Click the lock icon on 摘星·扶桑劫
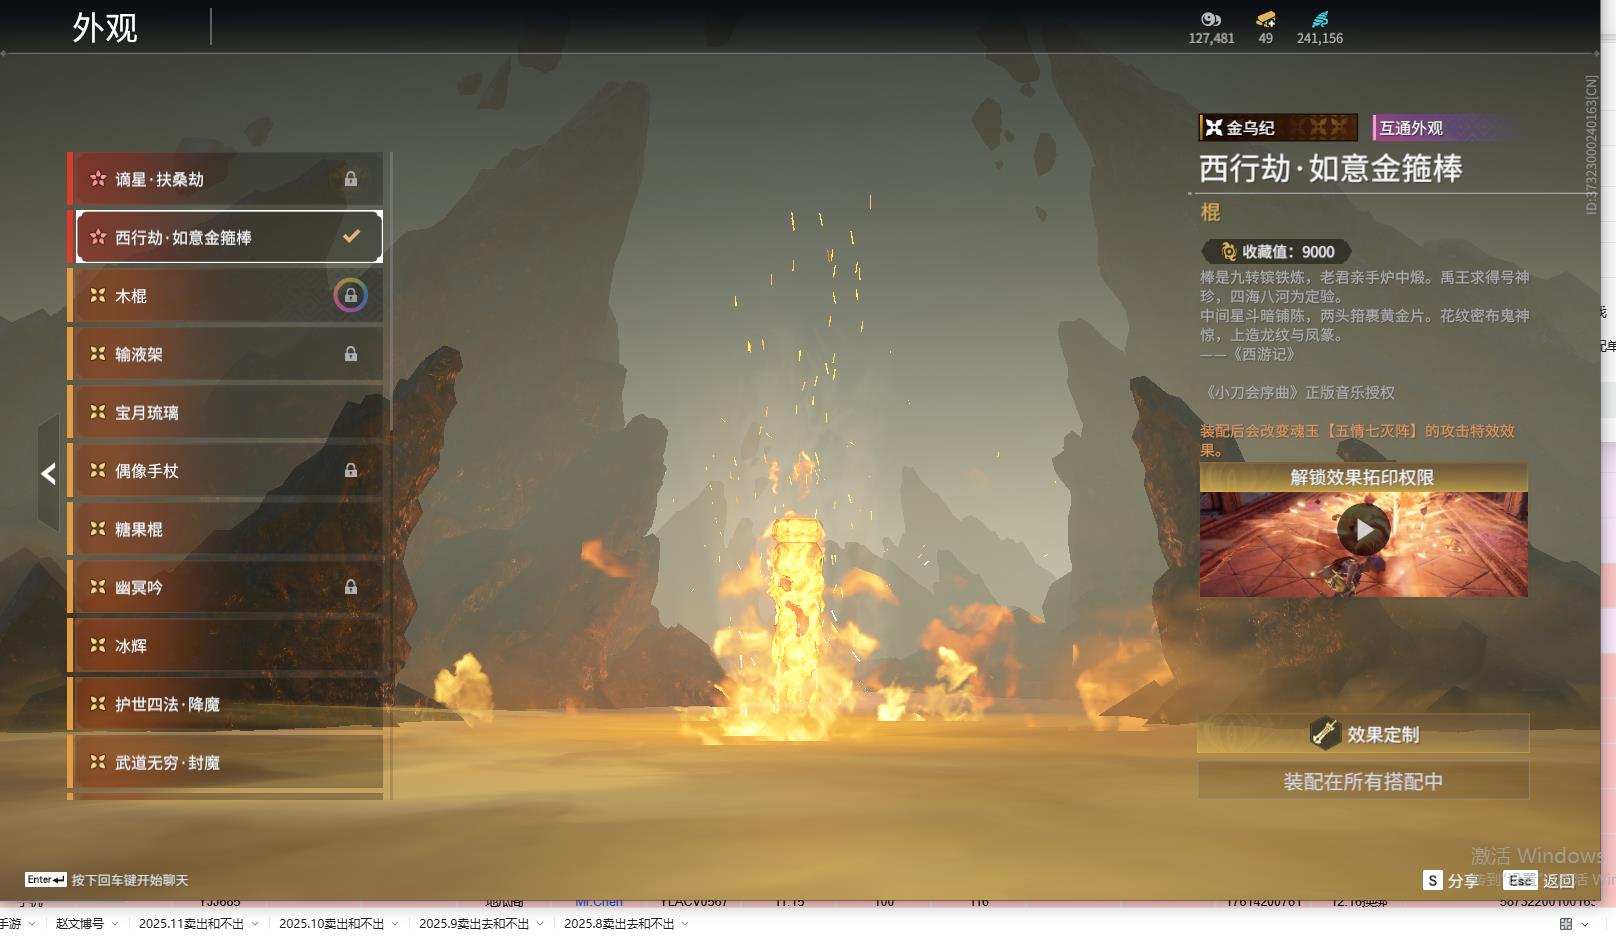This screenshot has height=939, width=1616. pos(351,179)
